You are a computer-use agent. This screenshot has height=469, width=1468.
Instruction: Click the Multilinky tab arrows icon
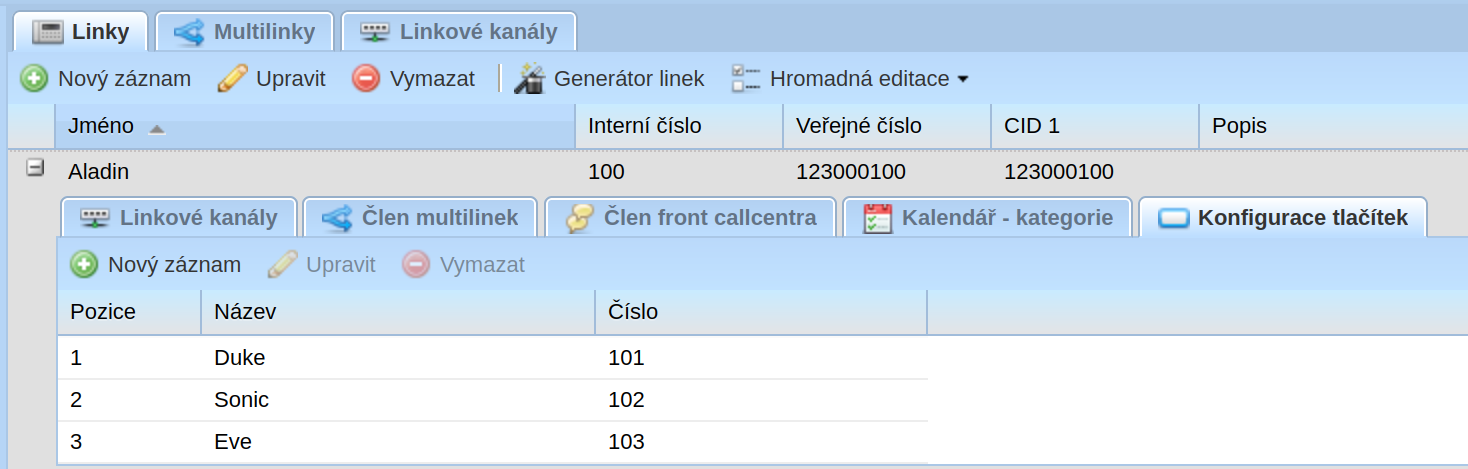click(x=189, y=32)
